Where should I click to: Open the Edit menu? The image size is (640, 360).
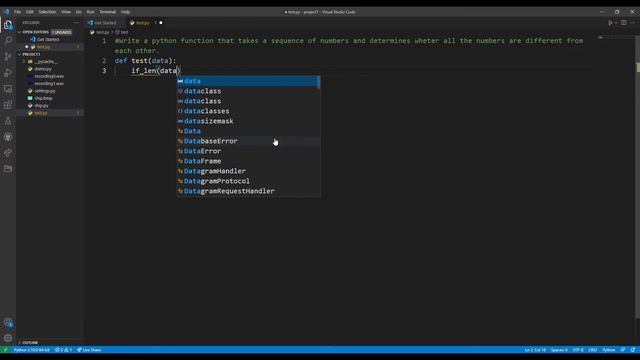(x=30, y=12)
